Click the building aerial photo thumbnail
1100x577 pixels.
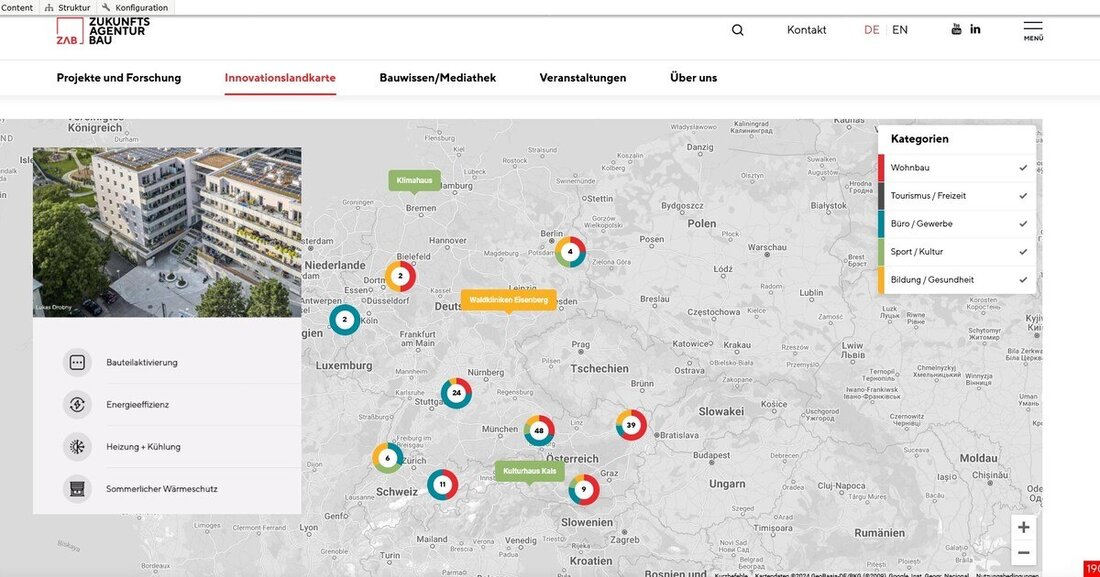click(166, 232)
